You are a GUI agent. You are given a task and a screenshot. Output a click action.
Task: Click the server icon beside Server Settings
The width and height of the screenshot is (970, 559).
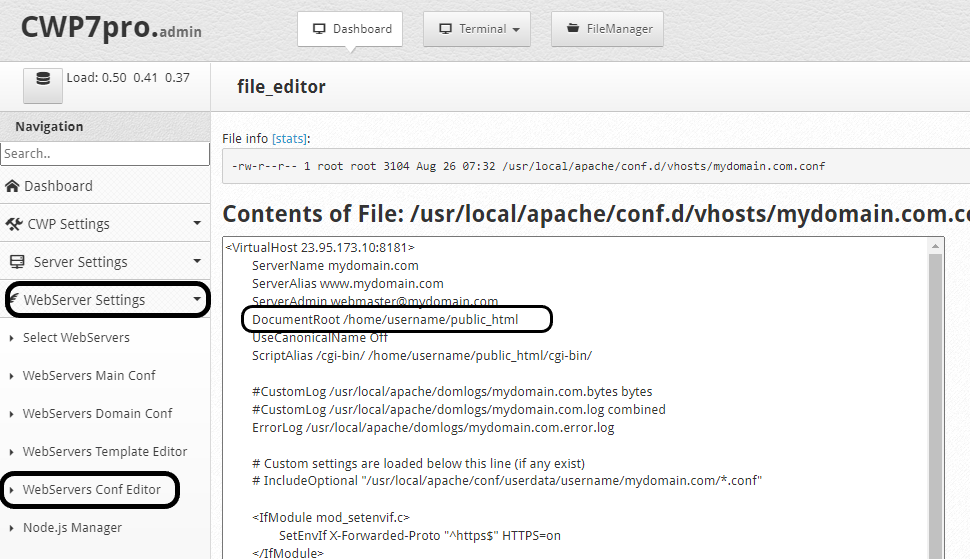(x=17, y=262)
